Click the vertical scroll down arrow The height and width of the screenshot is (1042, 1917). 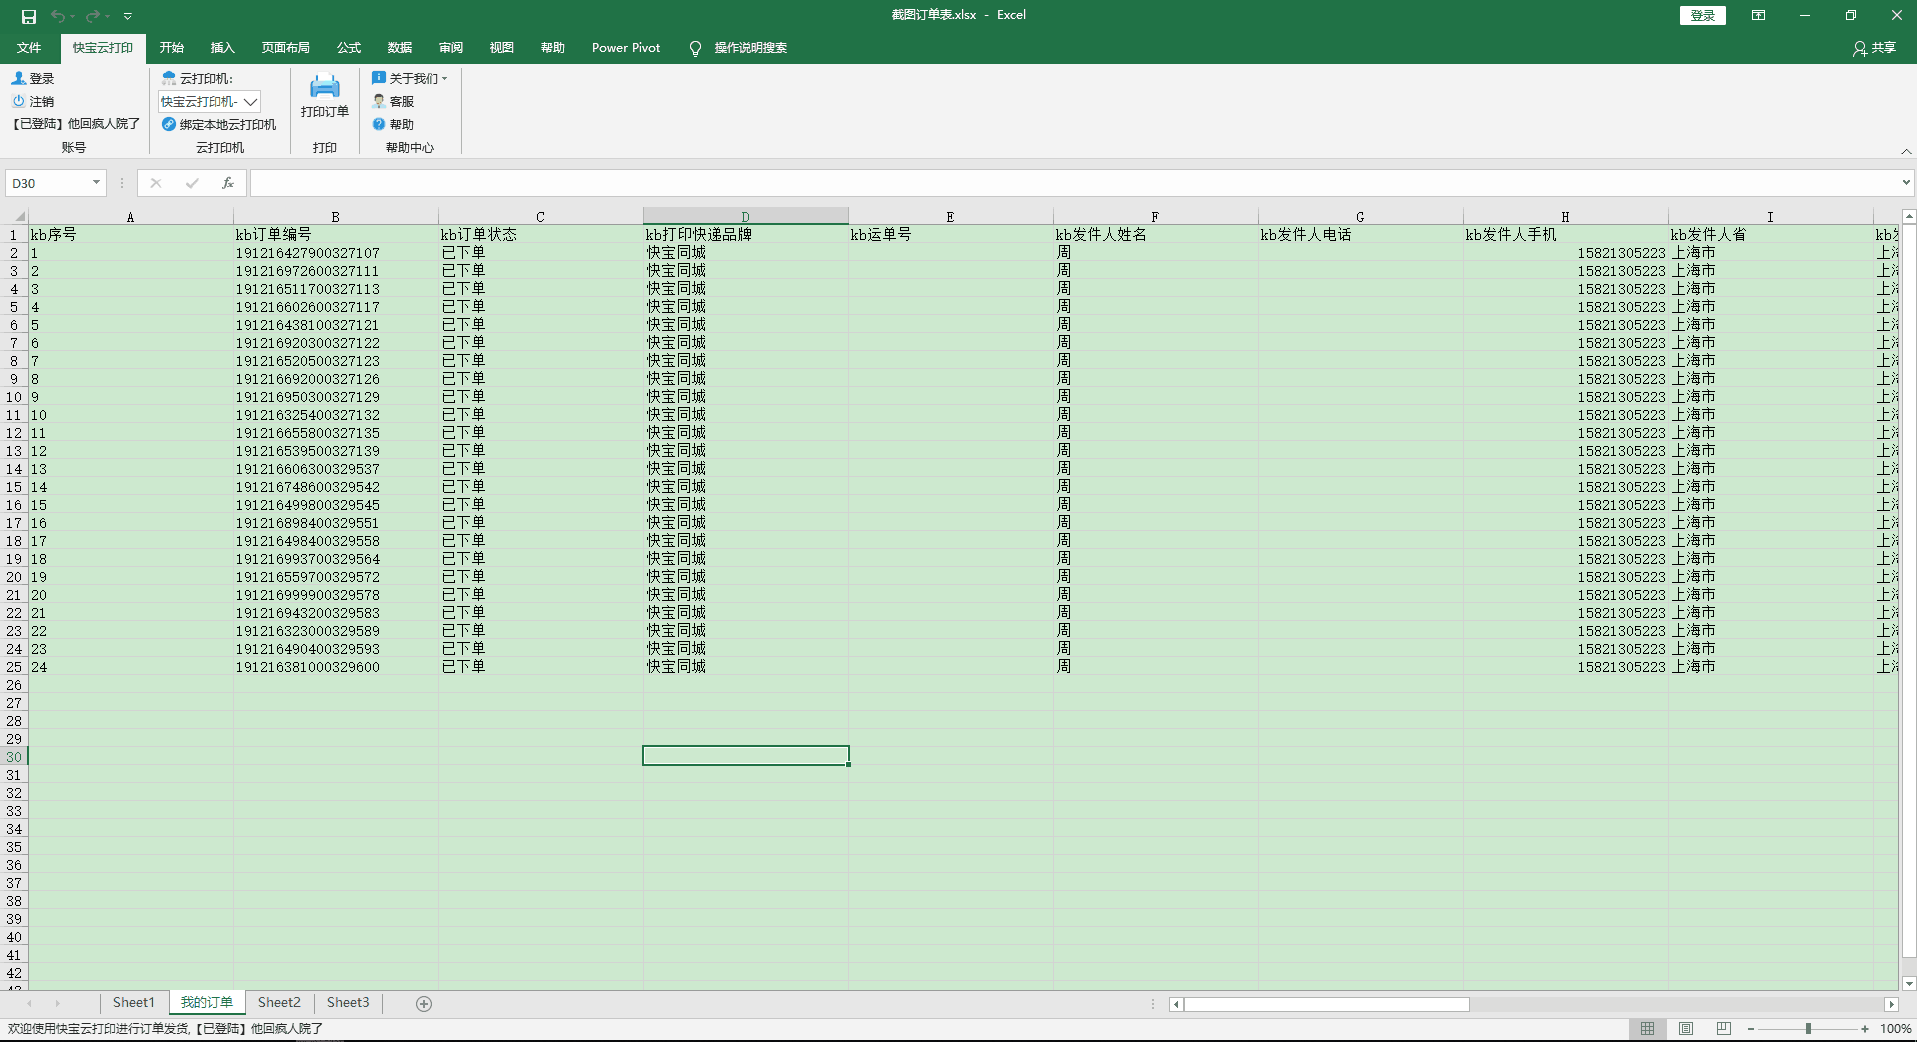tap(1909, 983)
